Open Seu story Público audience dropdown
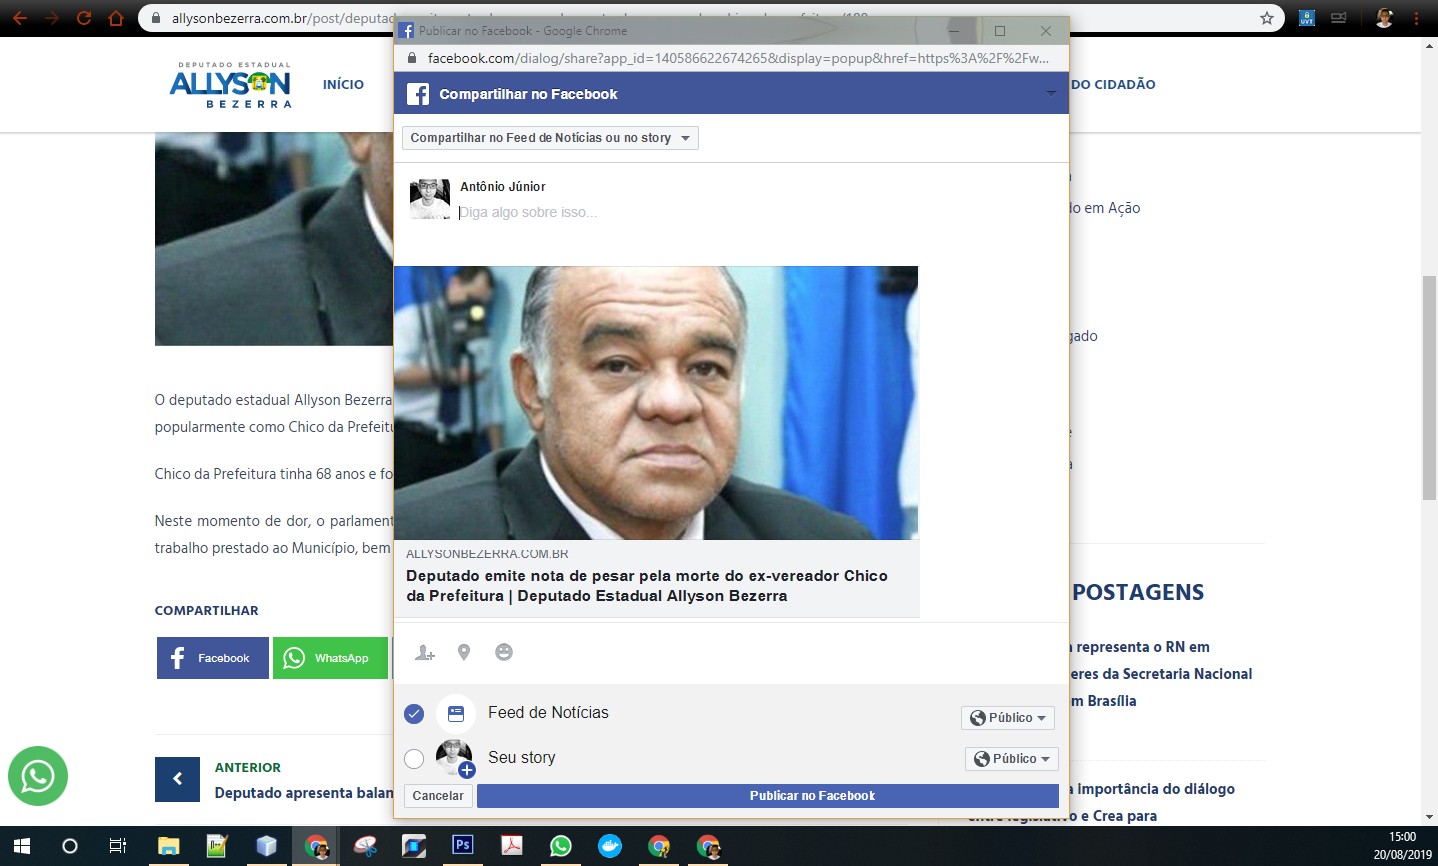The image size is (1438, 866). tap(1011, 759)
